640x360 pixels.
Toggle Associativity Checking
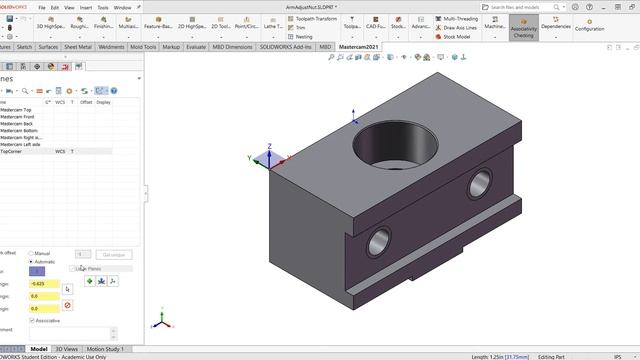[x=524, y=28]
